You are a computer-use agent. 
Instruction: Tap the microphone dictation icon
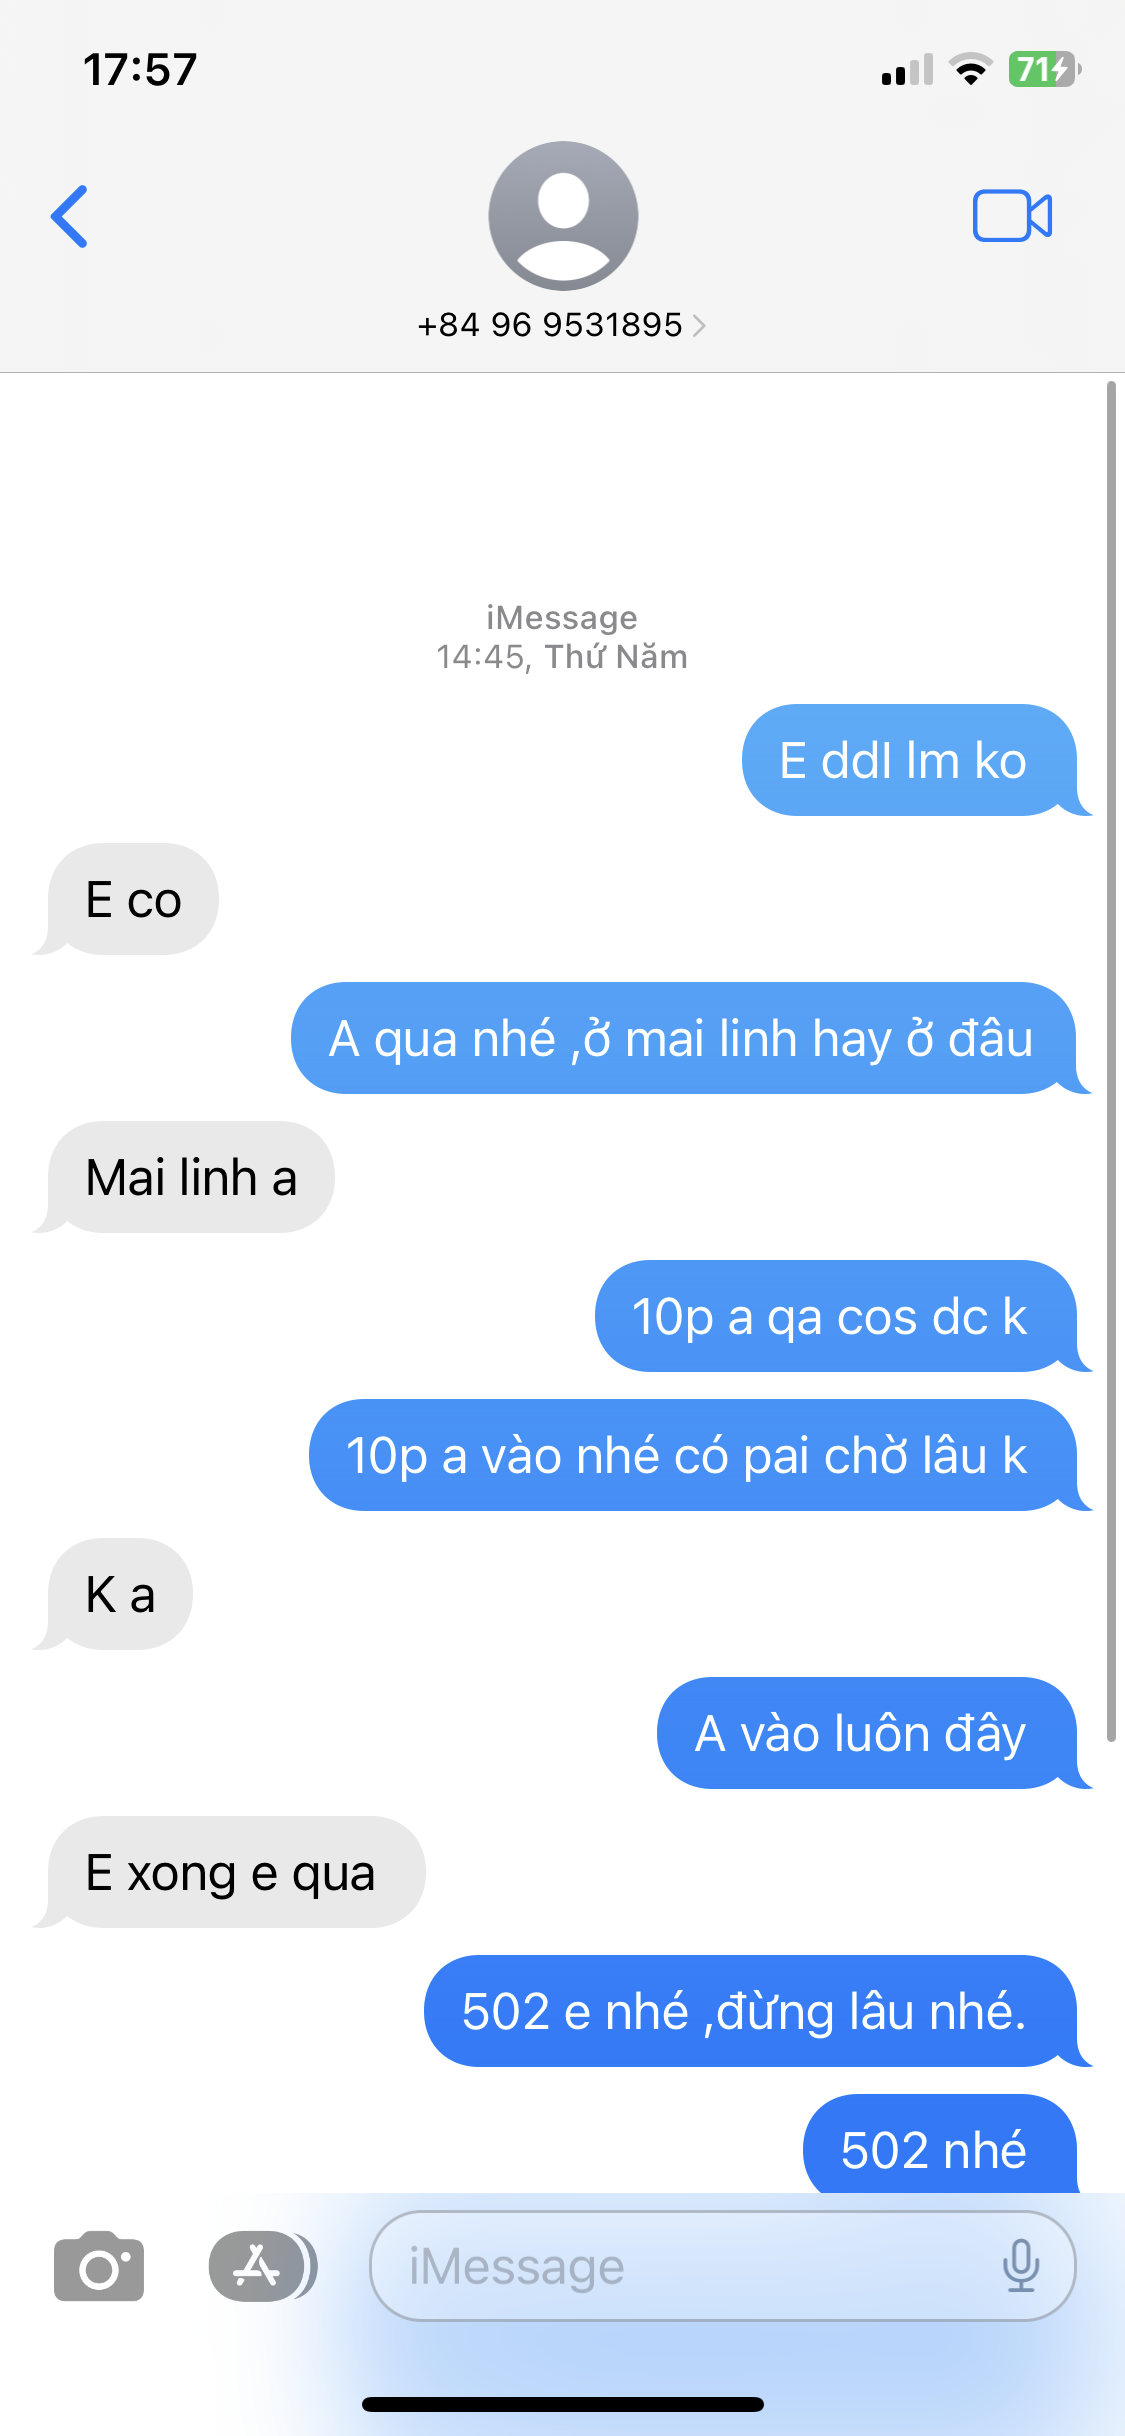(1021, 2266)
